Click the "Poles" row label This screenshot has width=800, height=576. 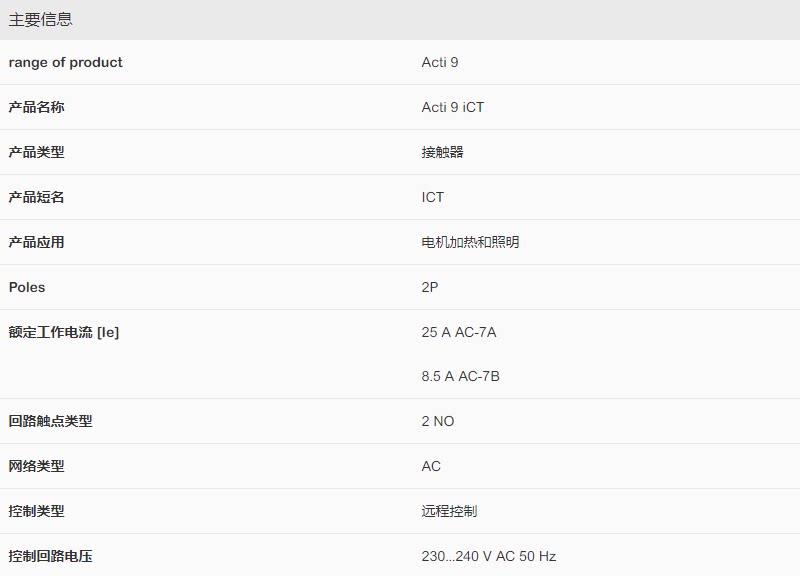point(27,287)
